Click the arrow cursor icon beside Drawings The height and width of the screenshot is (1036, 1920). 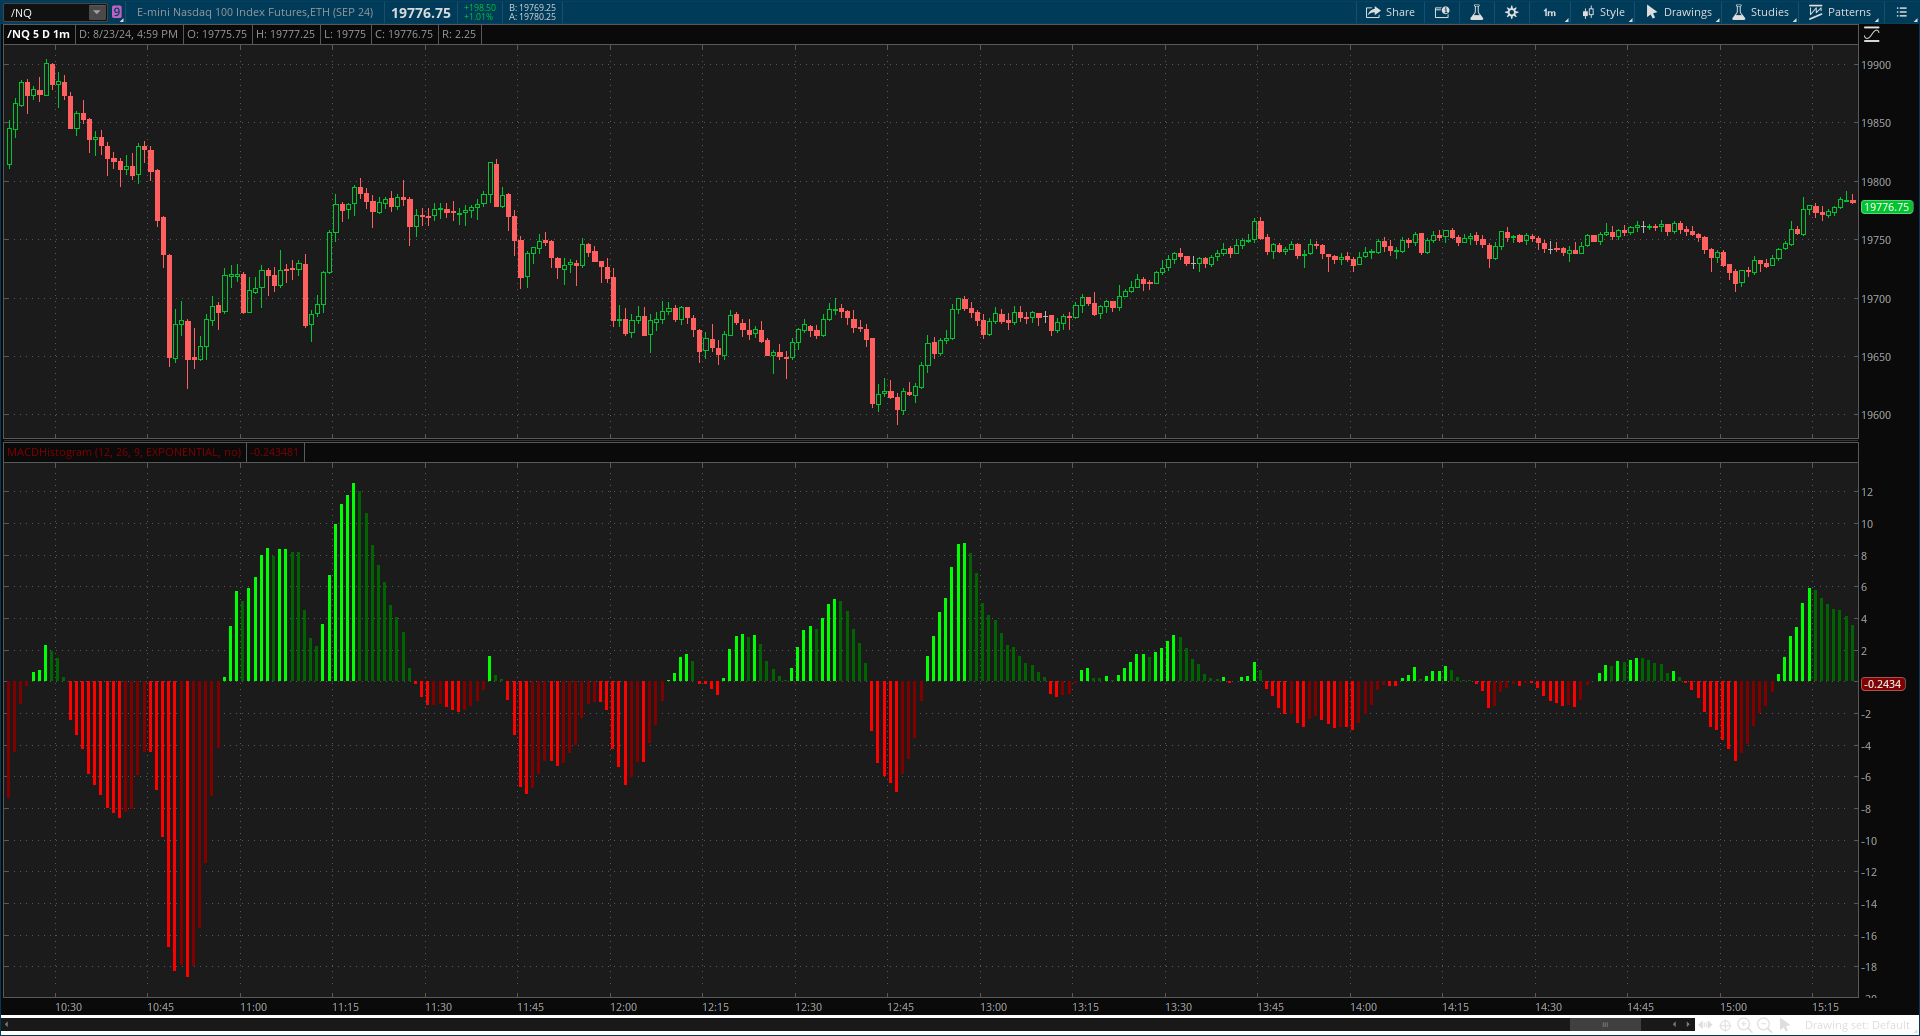click(x=1652, y=12)
